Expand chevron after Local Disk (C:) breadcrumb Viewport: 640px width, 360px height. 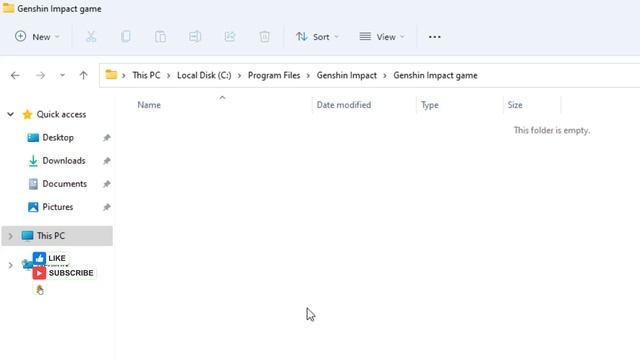240,76
